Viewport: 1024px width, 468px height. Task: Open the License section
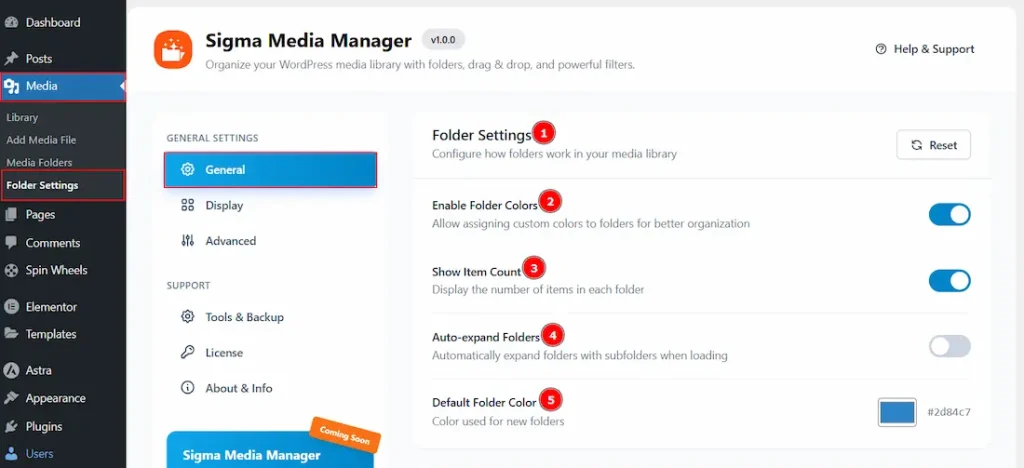(270, 352)
